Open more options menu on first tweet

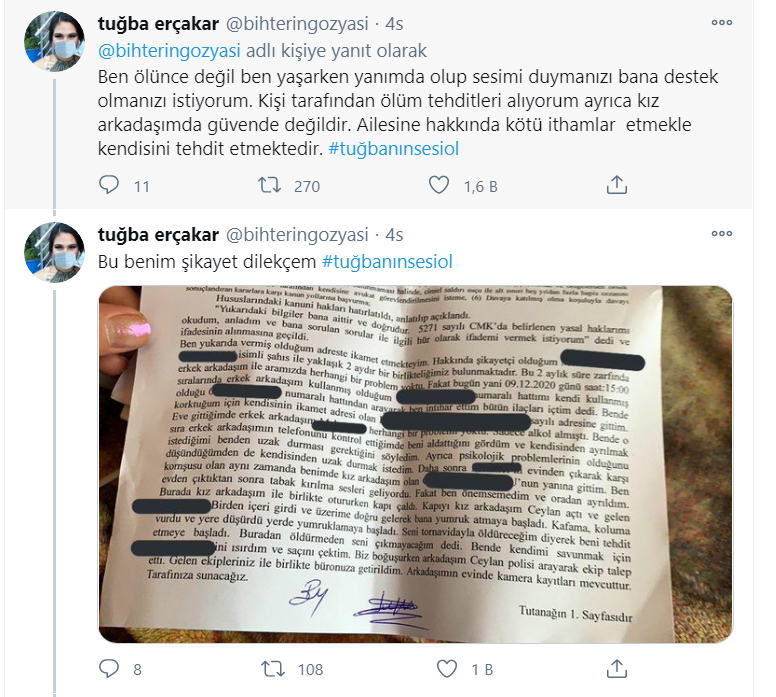coord(722,22)
